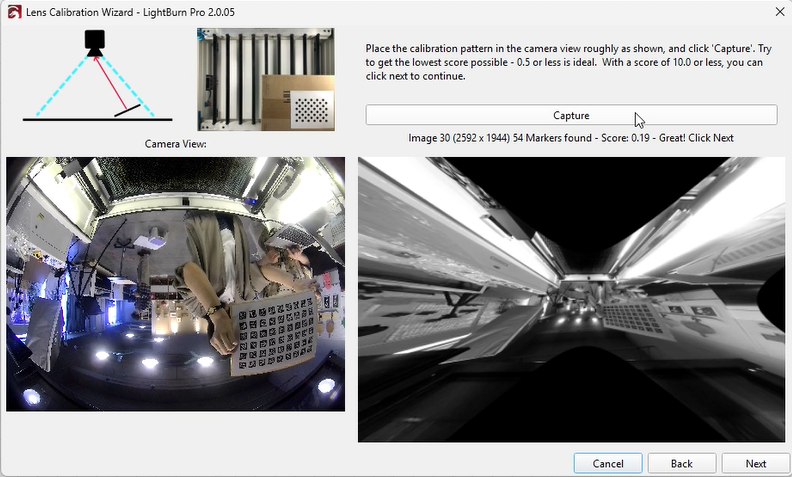Close the Lens Calibration Wizard window

[x=779, y=10]
